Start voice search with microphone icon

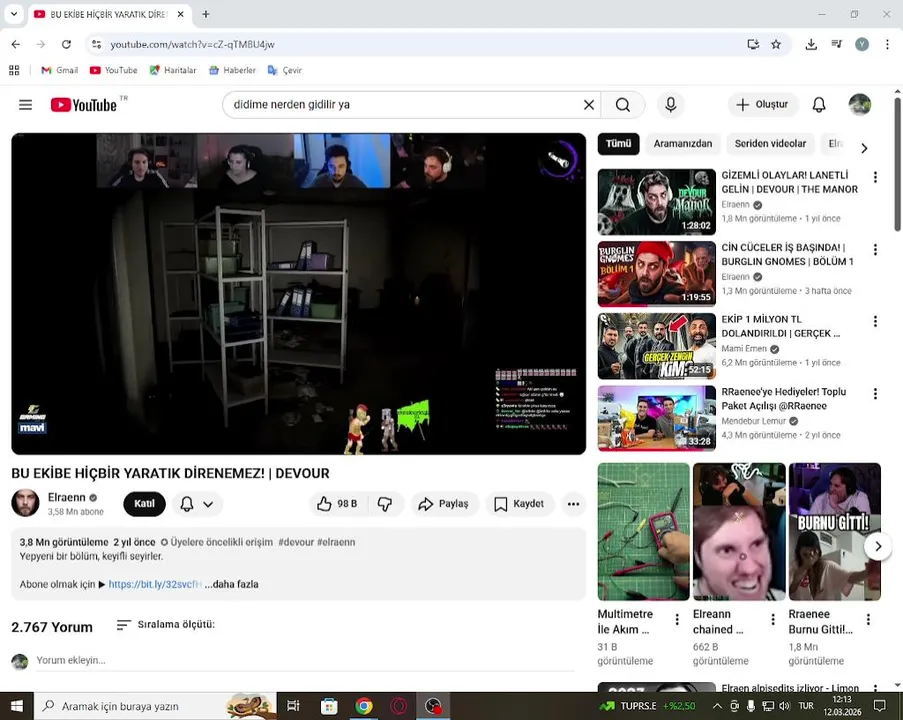click(670, 105)
